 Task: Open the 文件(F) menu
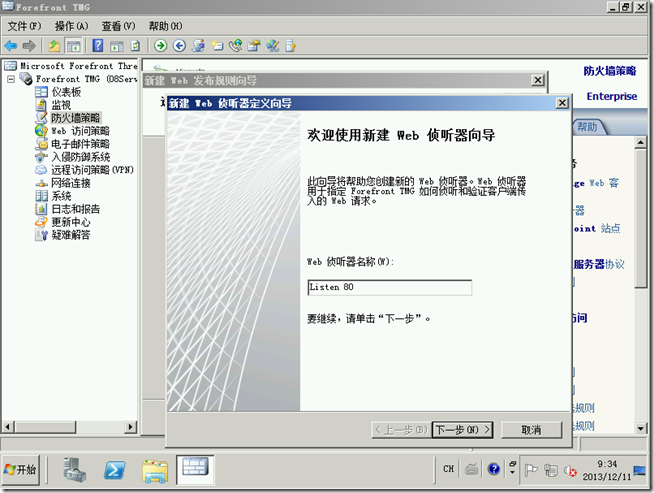pyautogui.click(x=24, y=26)
